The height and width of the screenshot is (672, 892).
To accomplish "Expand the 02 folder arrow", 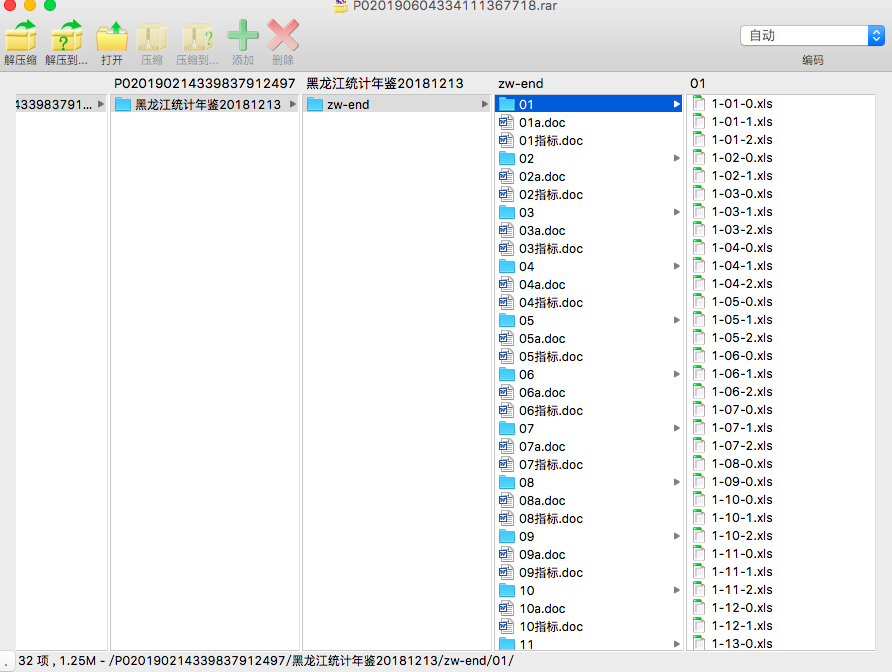I will (x=676, y=158).
